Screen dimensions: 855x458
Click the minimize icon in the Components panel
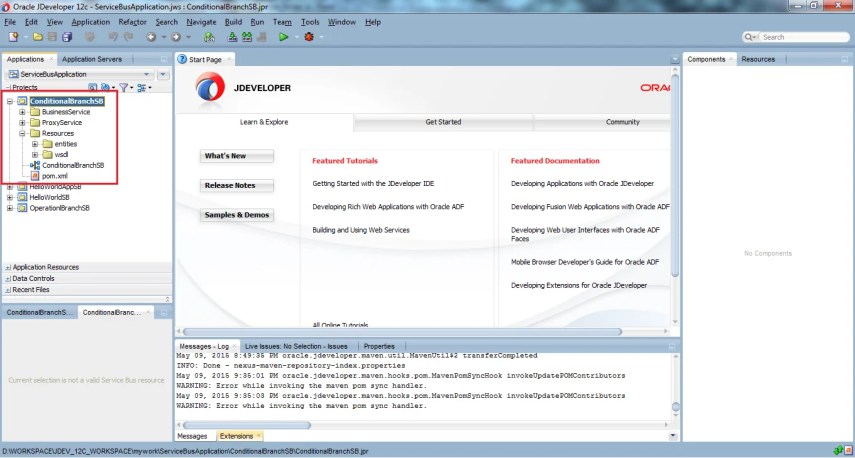[845, 59]
